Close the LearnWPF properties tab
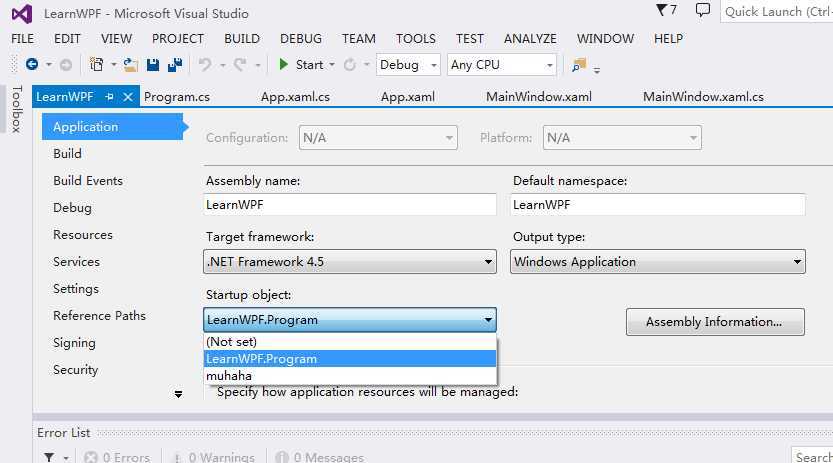This screenshot has width=833, height=463. [127, 97]
